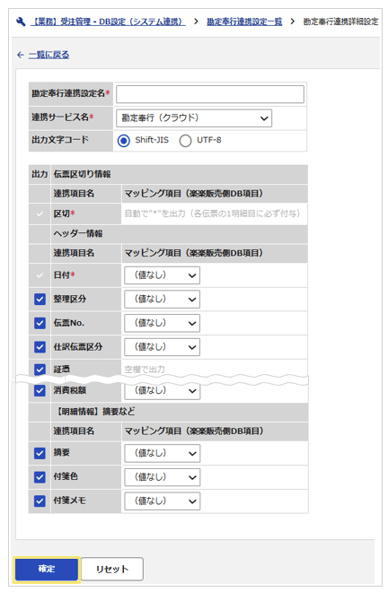Open the 付箋メモ mapping dropdown

pos(162,501)
